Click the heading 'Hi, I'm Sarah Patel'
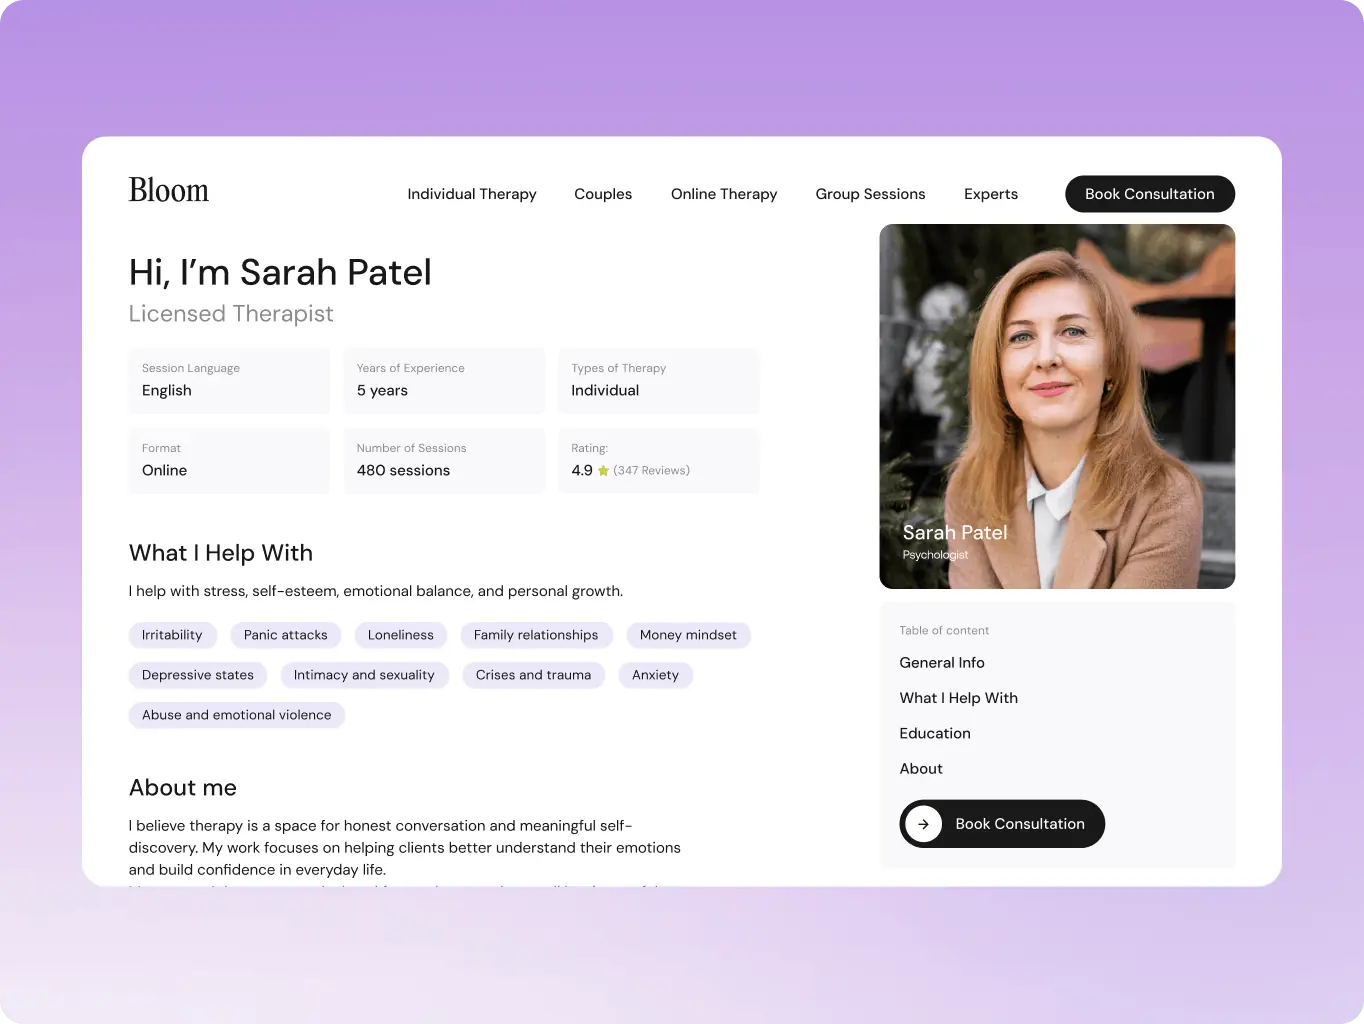The width and height of the screenshot is (1364, 1024). (x=280, y=272)
